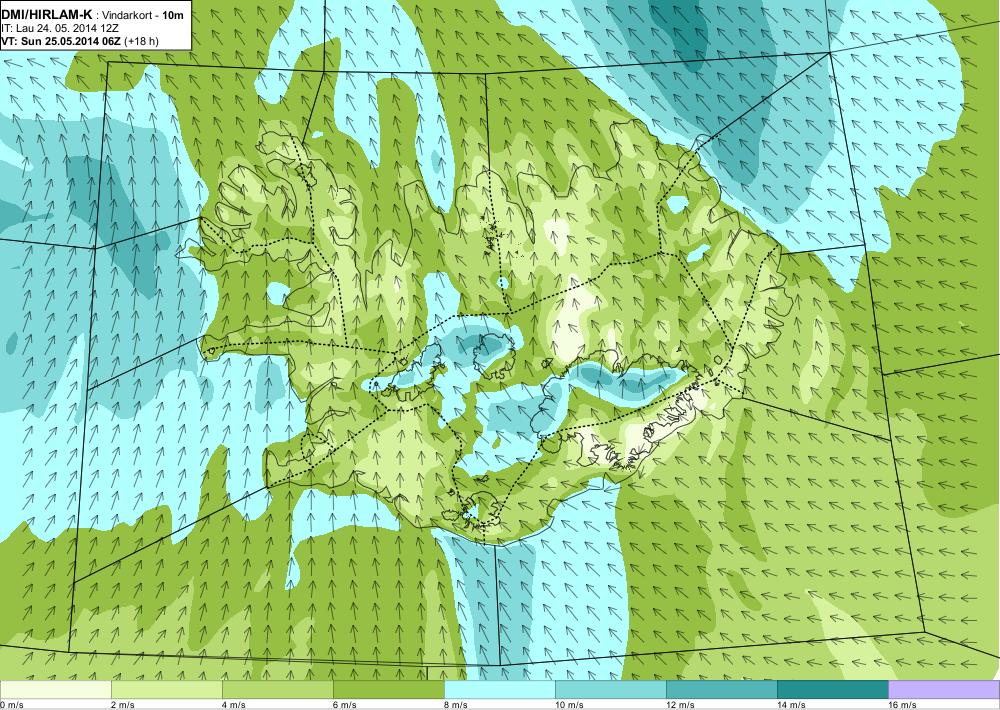Click the 'VT: Sun 25.05.2014 06Z' line
Viewport: 1000px width, 710px height.
[x=61, y=41]
